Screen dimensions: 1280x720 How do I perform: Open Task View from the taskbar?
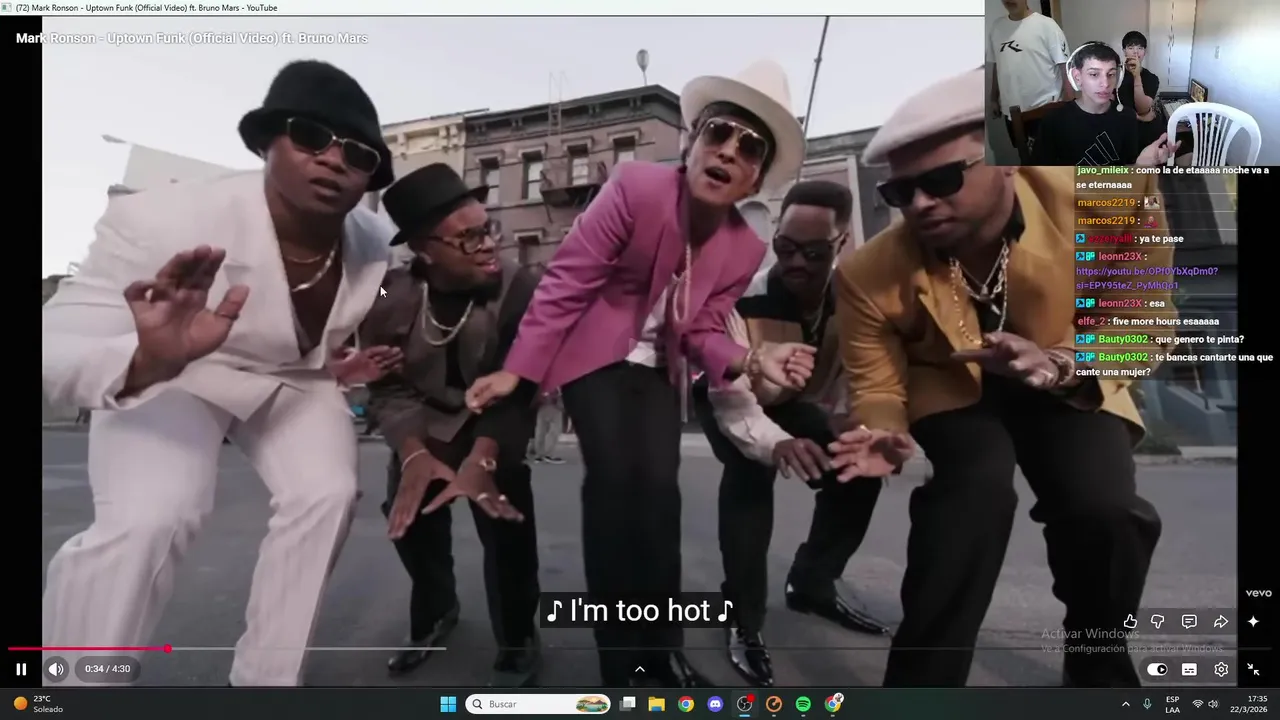point(628,704)
